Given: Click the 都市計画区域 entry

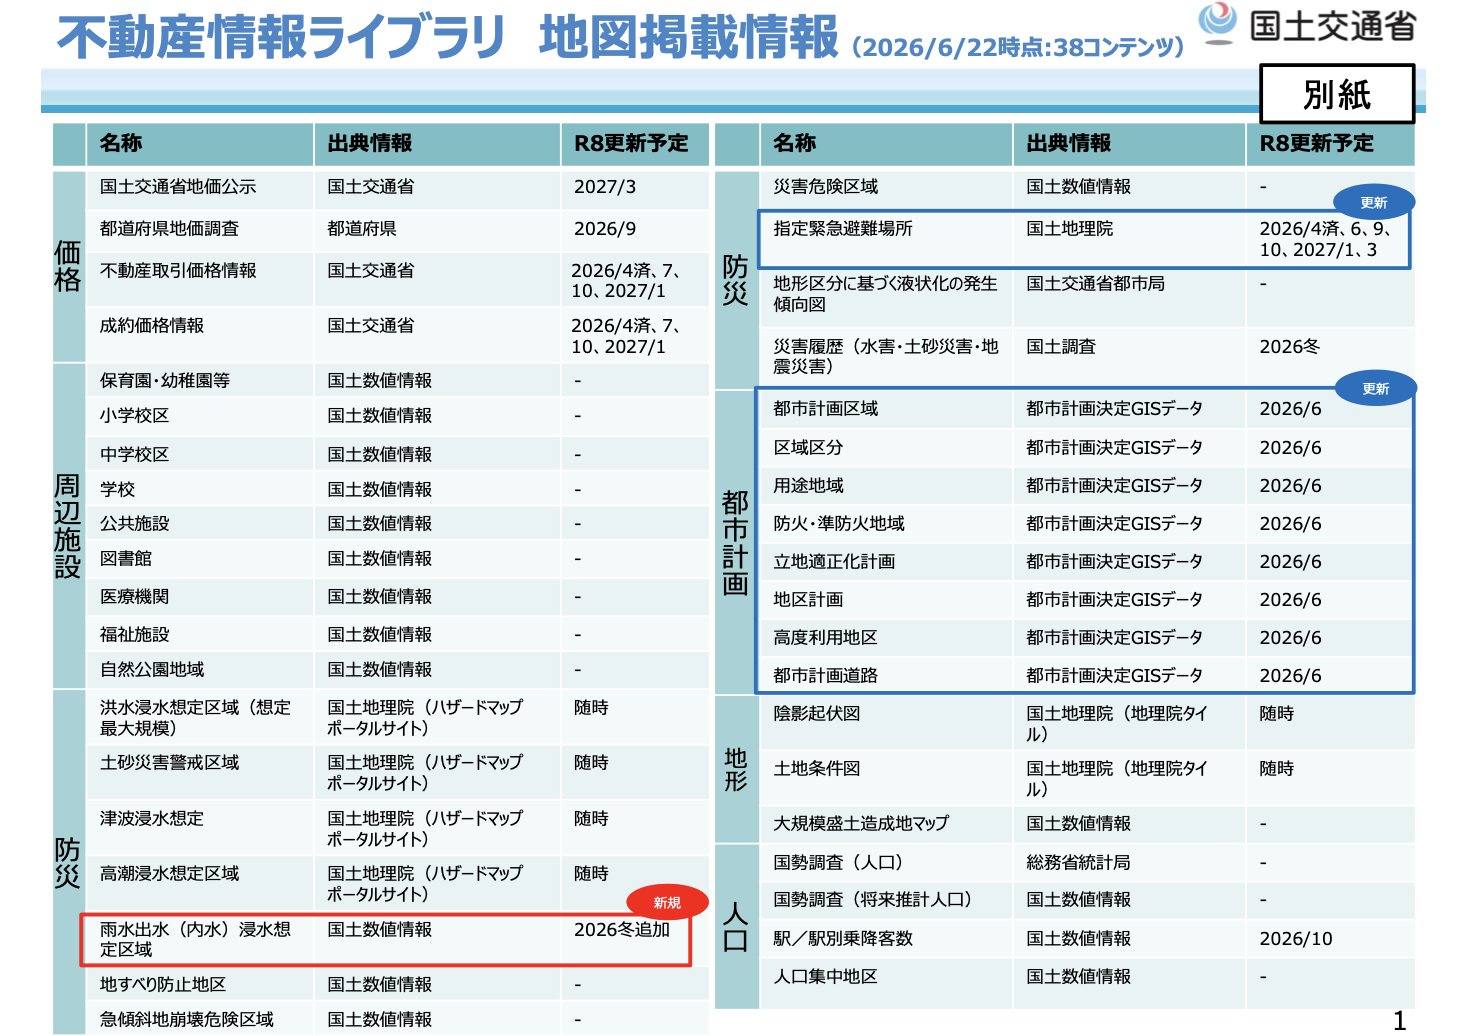Looking at the screenshot, I should tap(826, 409).
